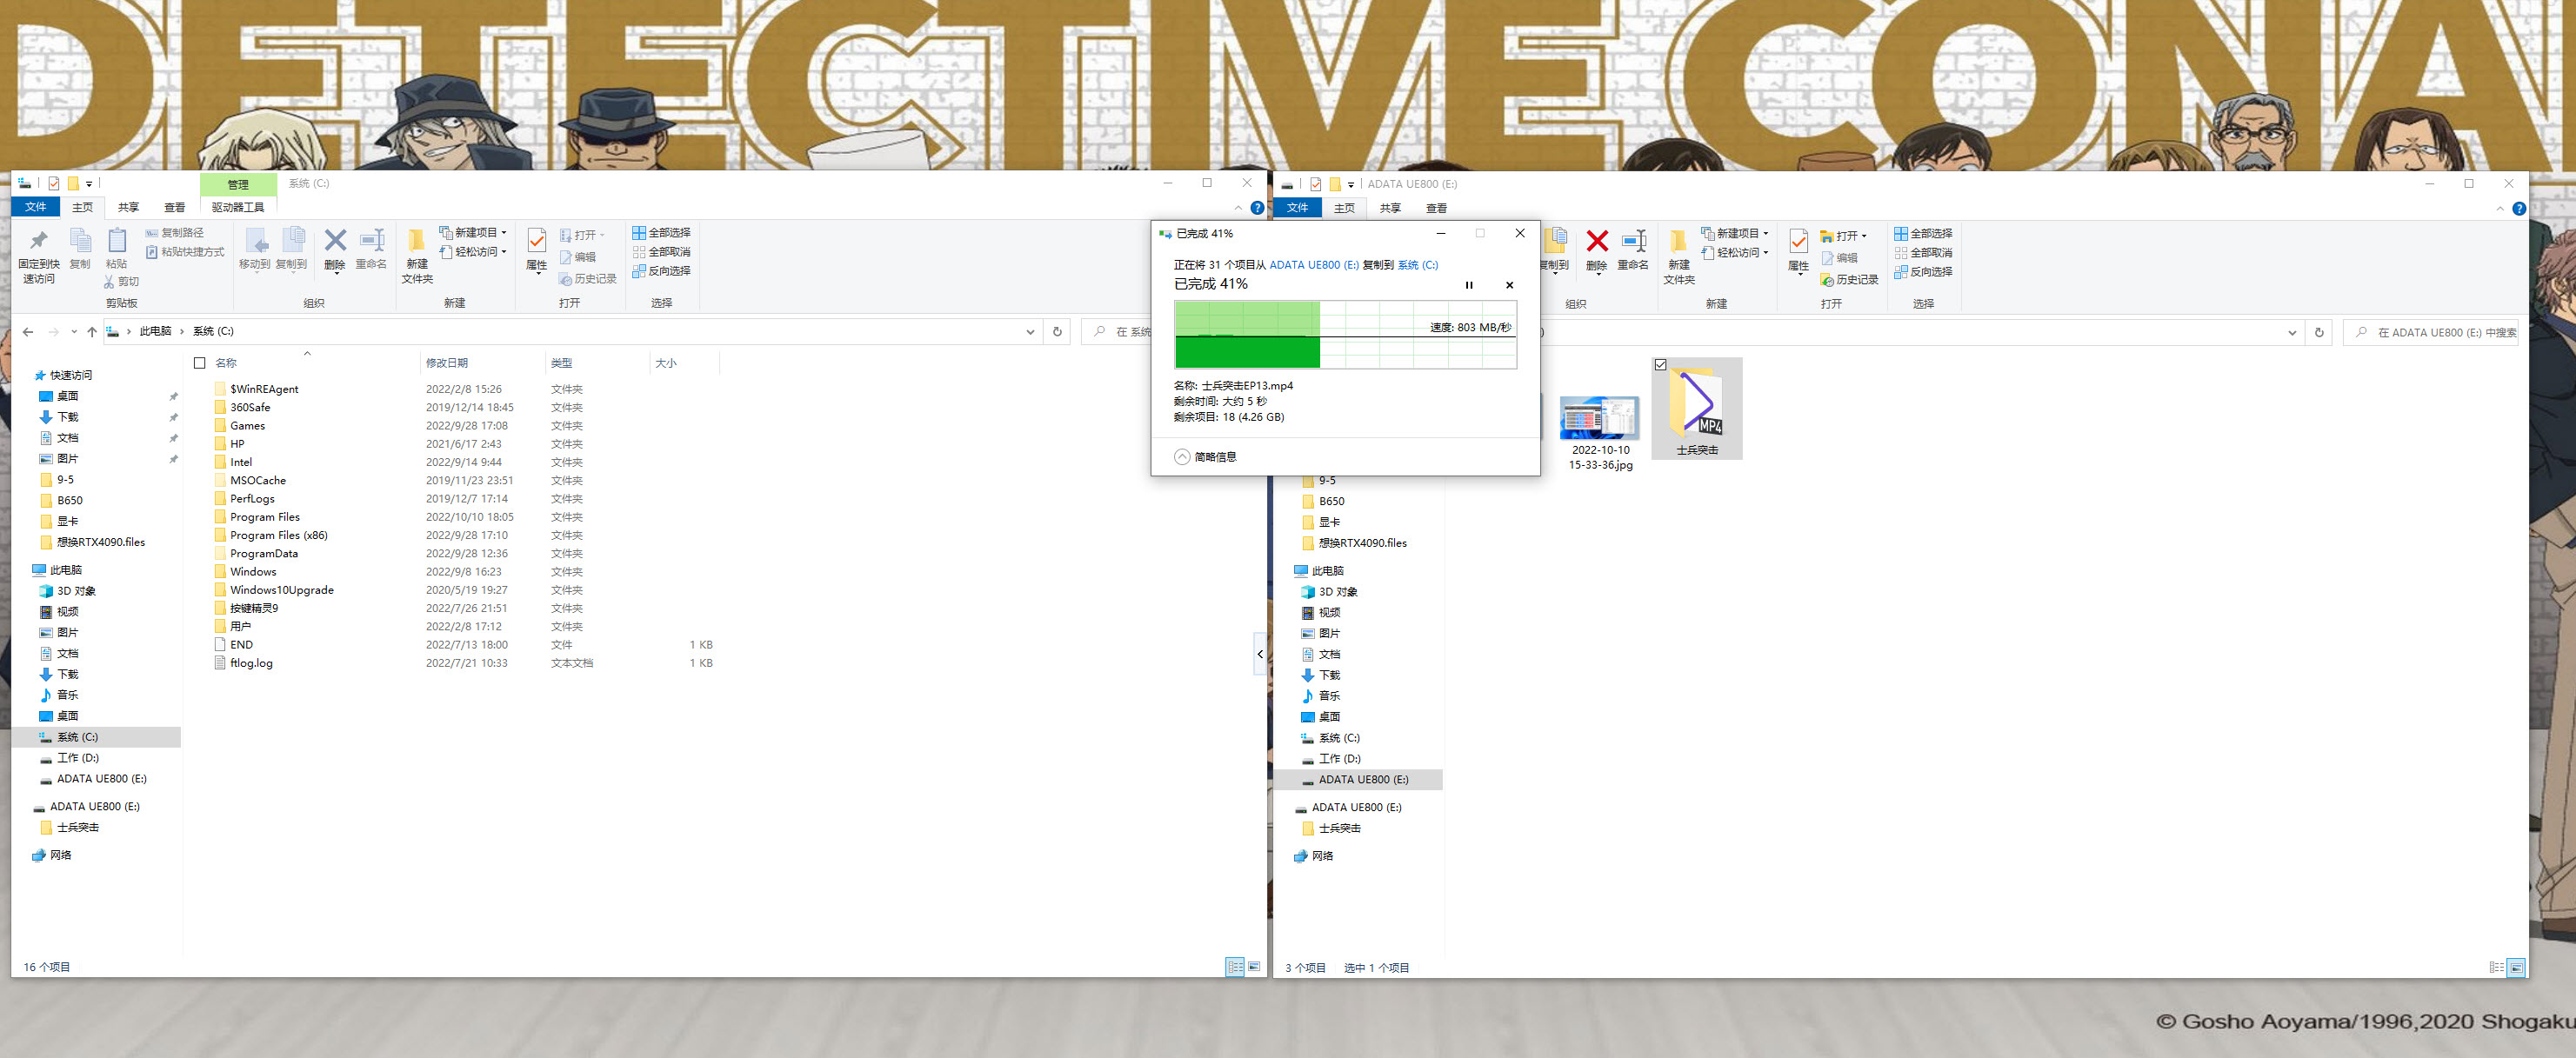
Task: Click the copy progress speed graph
Action: [1345, 335]
